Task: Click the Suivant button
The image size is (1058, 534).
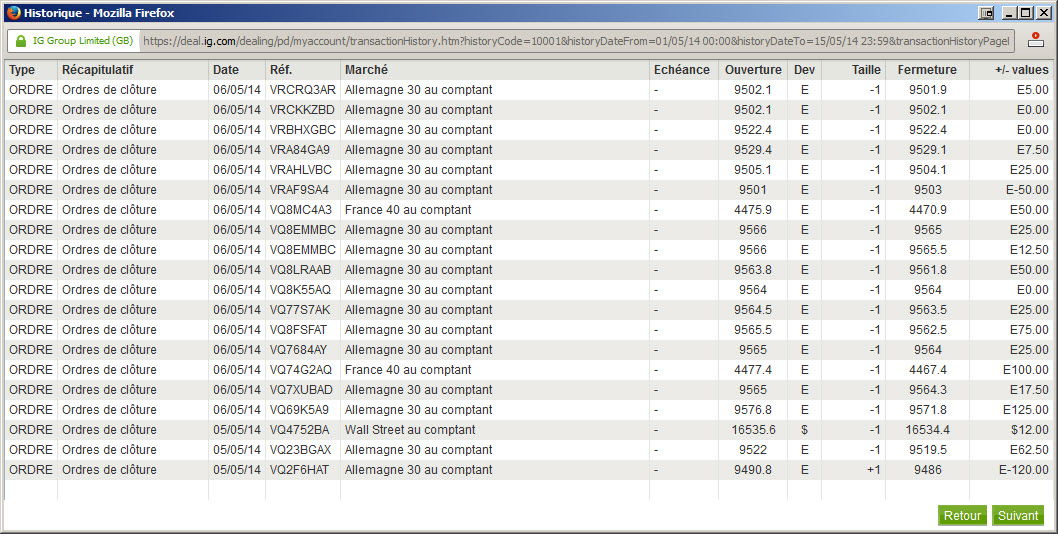Action: pos(1018,516)
